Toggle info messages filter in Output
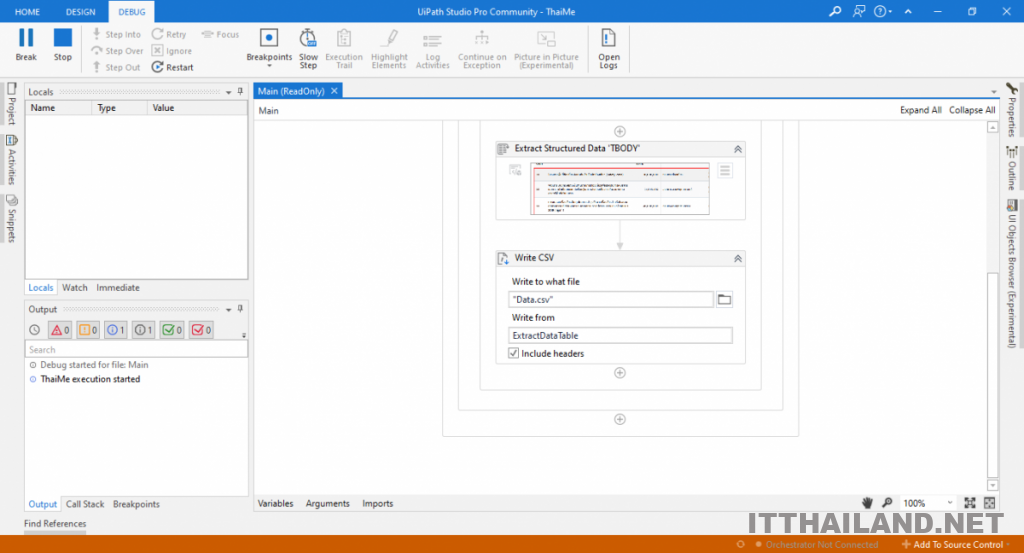This screenshot has width=1024, height=553. tap(116, 330)
